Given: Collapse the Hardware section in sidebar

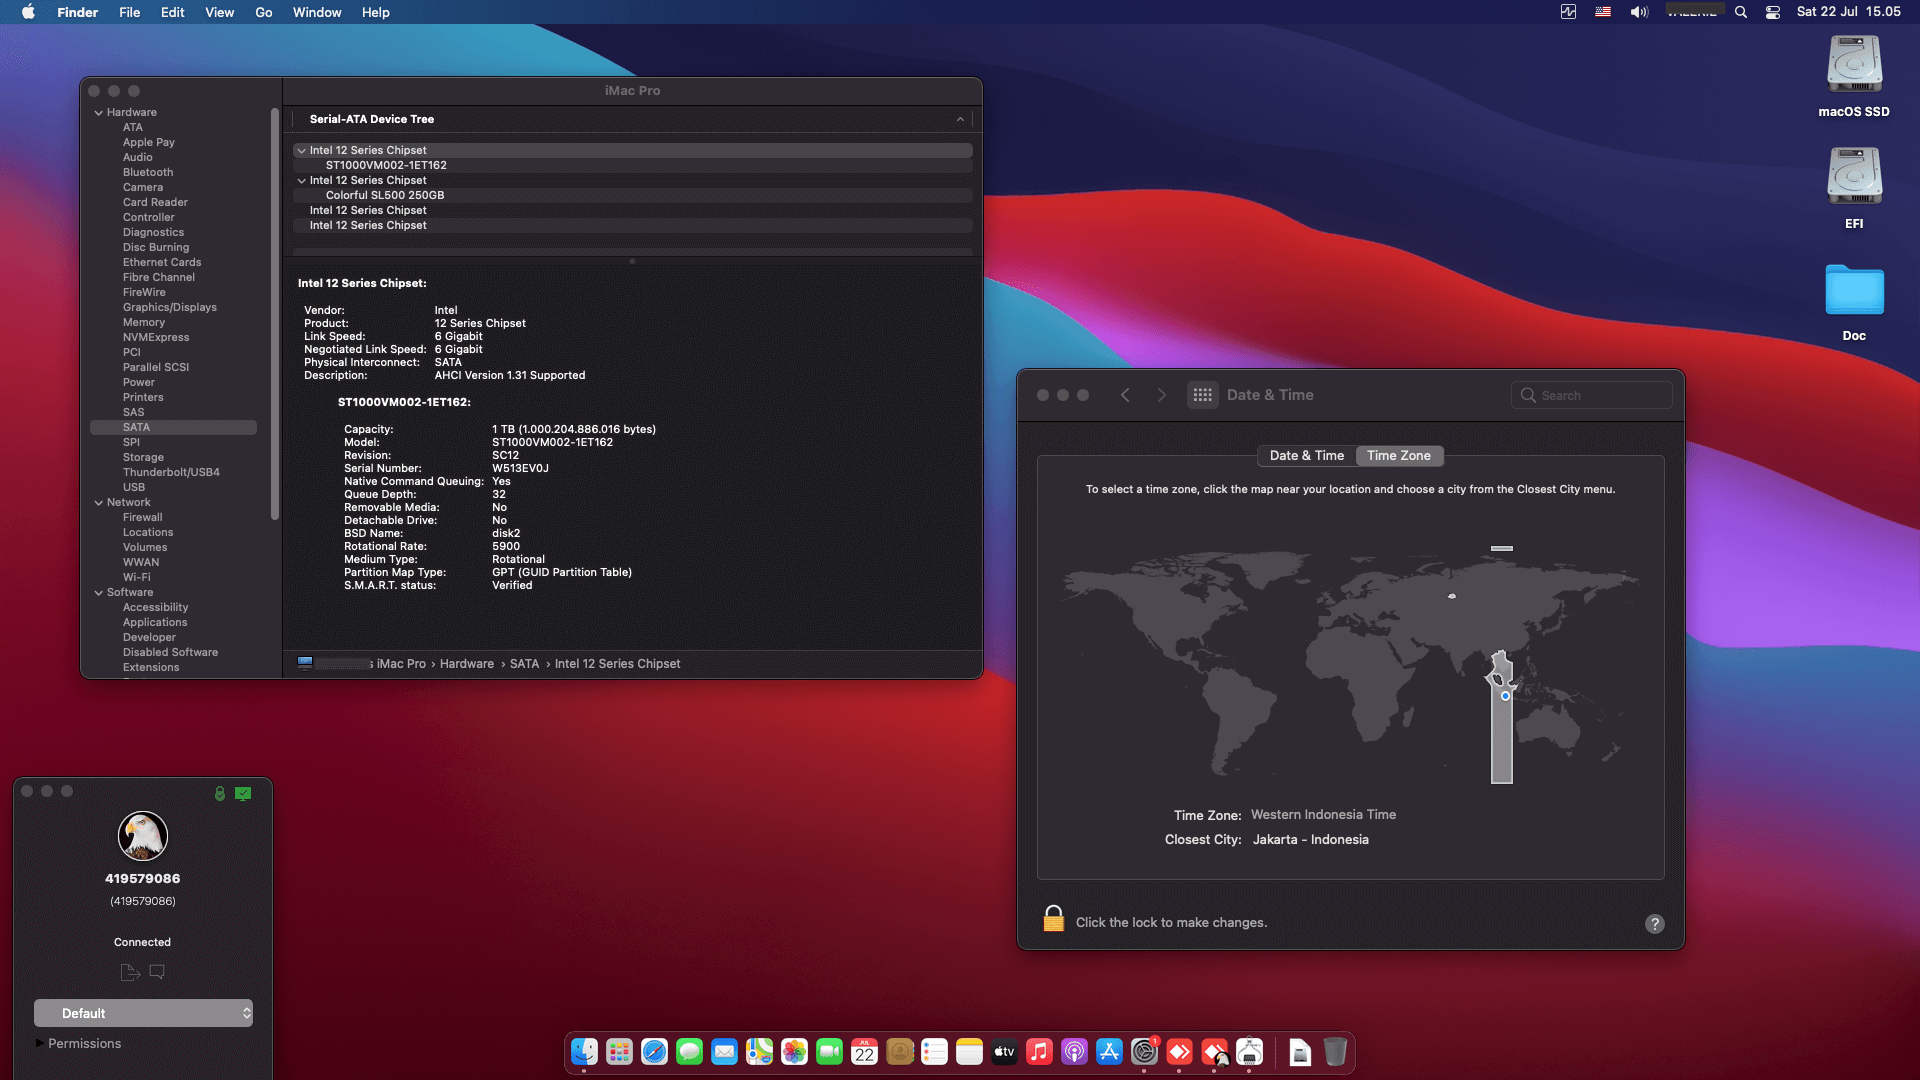Looking at the screenshot, I should (x=99, y=113).
